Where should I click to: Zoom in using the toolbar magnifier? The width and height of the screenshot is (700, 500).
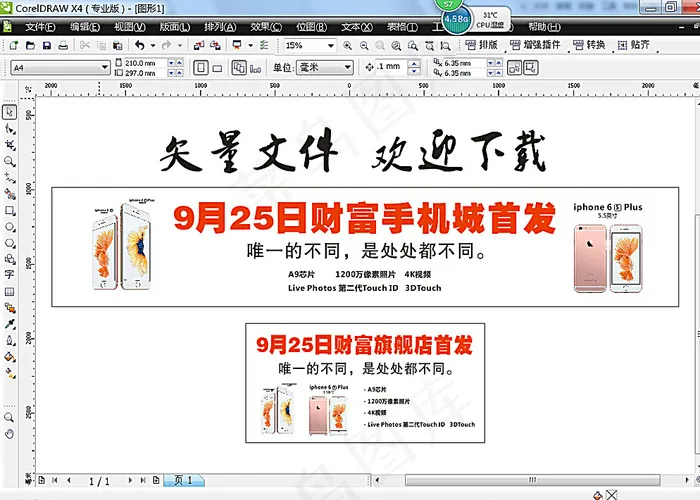347,46
